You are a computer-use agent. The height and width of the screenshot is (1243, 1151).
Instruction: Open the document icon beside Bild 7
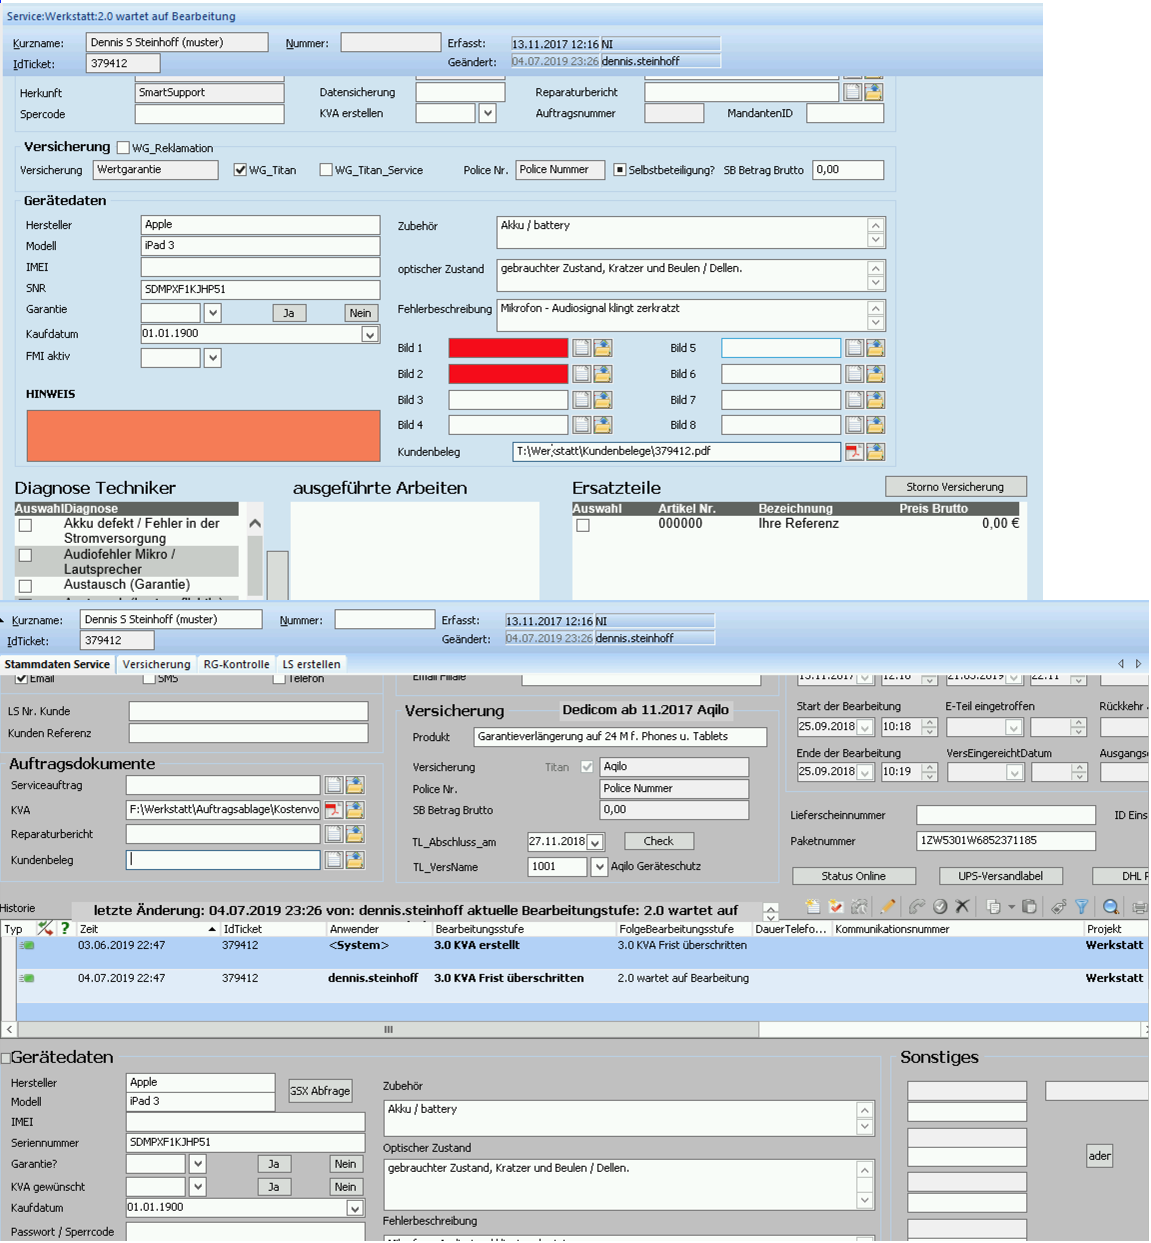point(854,399)
